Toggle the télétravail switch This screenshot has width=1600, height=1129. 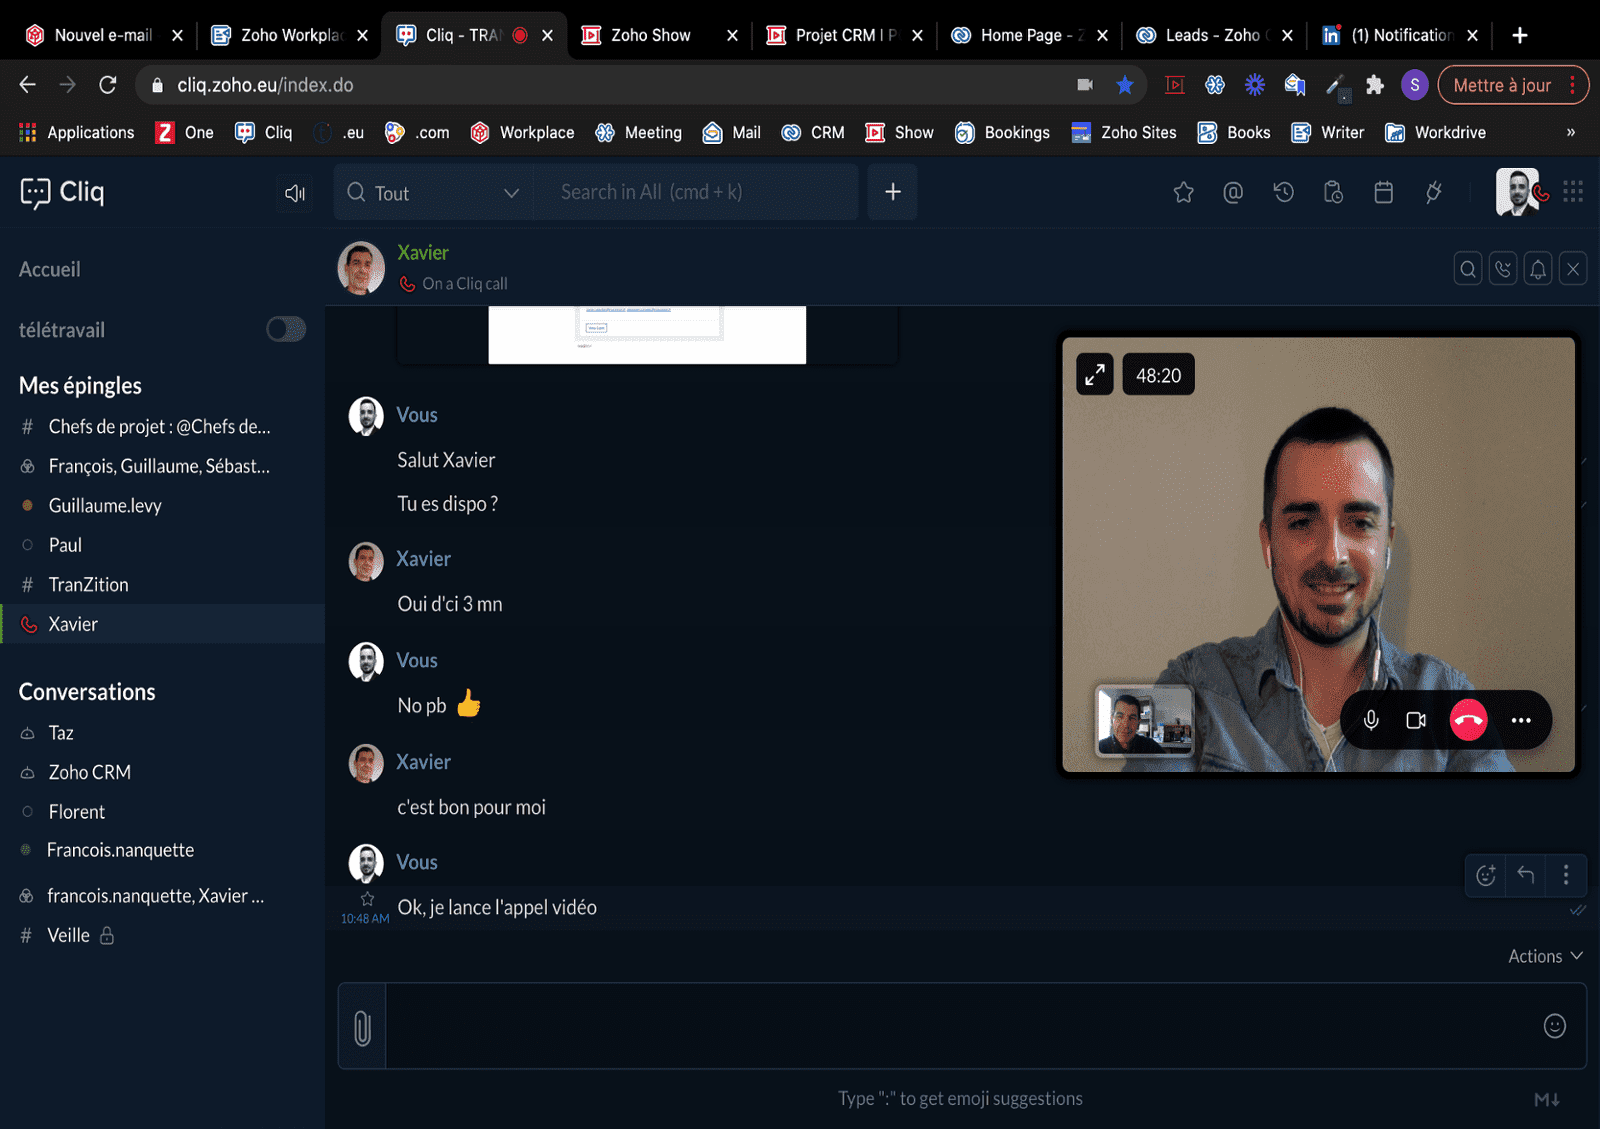point(286,329)
